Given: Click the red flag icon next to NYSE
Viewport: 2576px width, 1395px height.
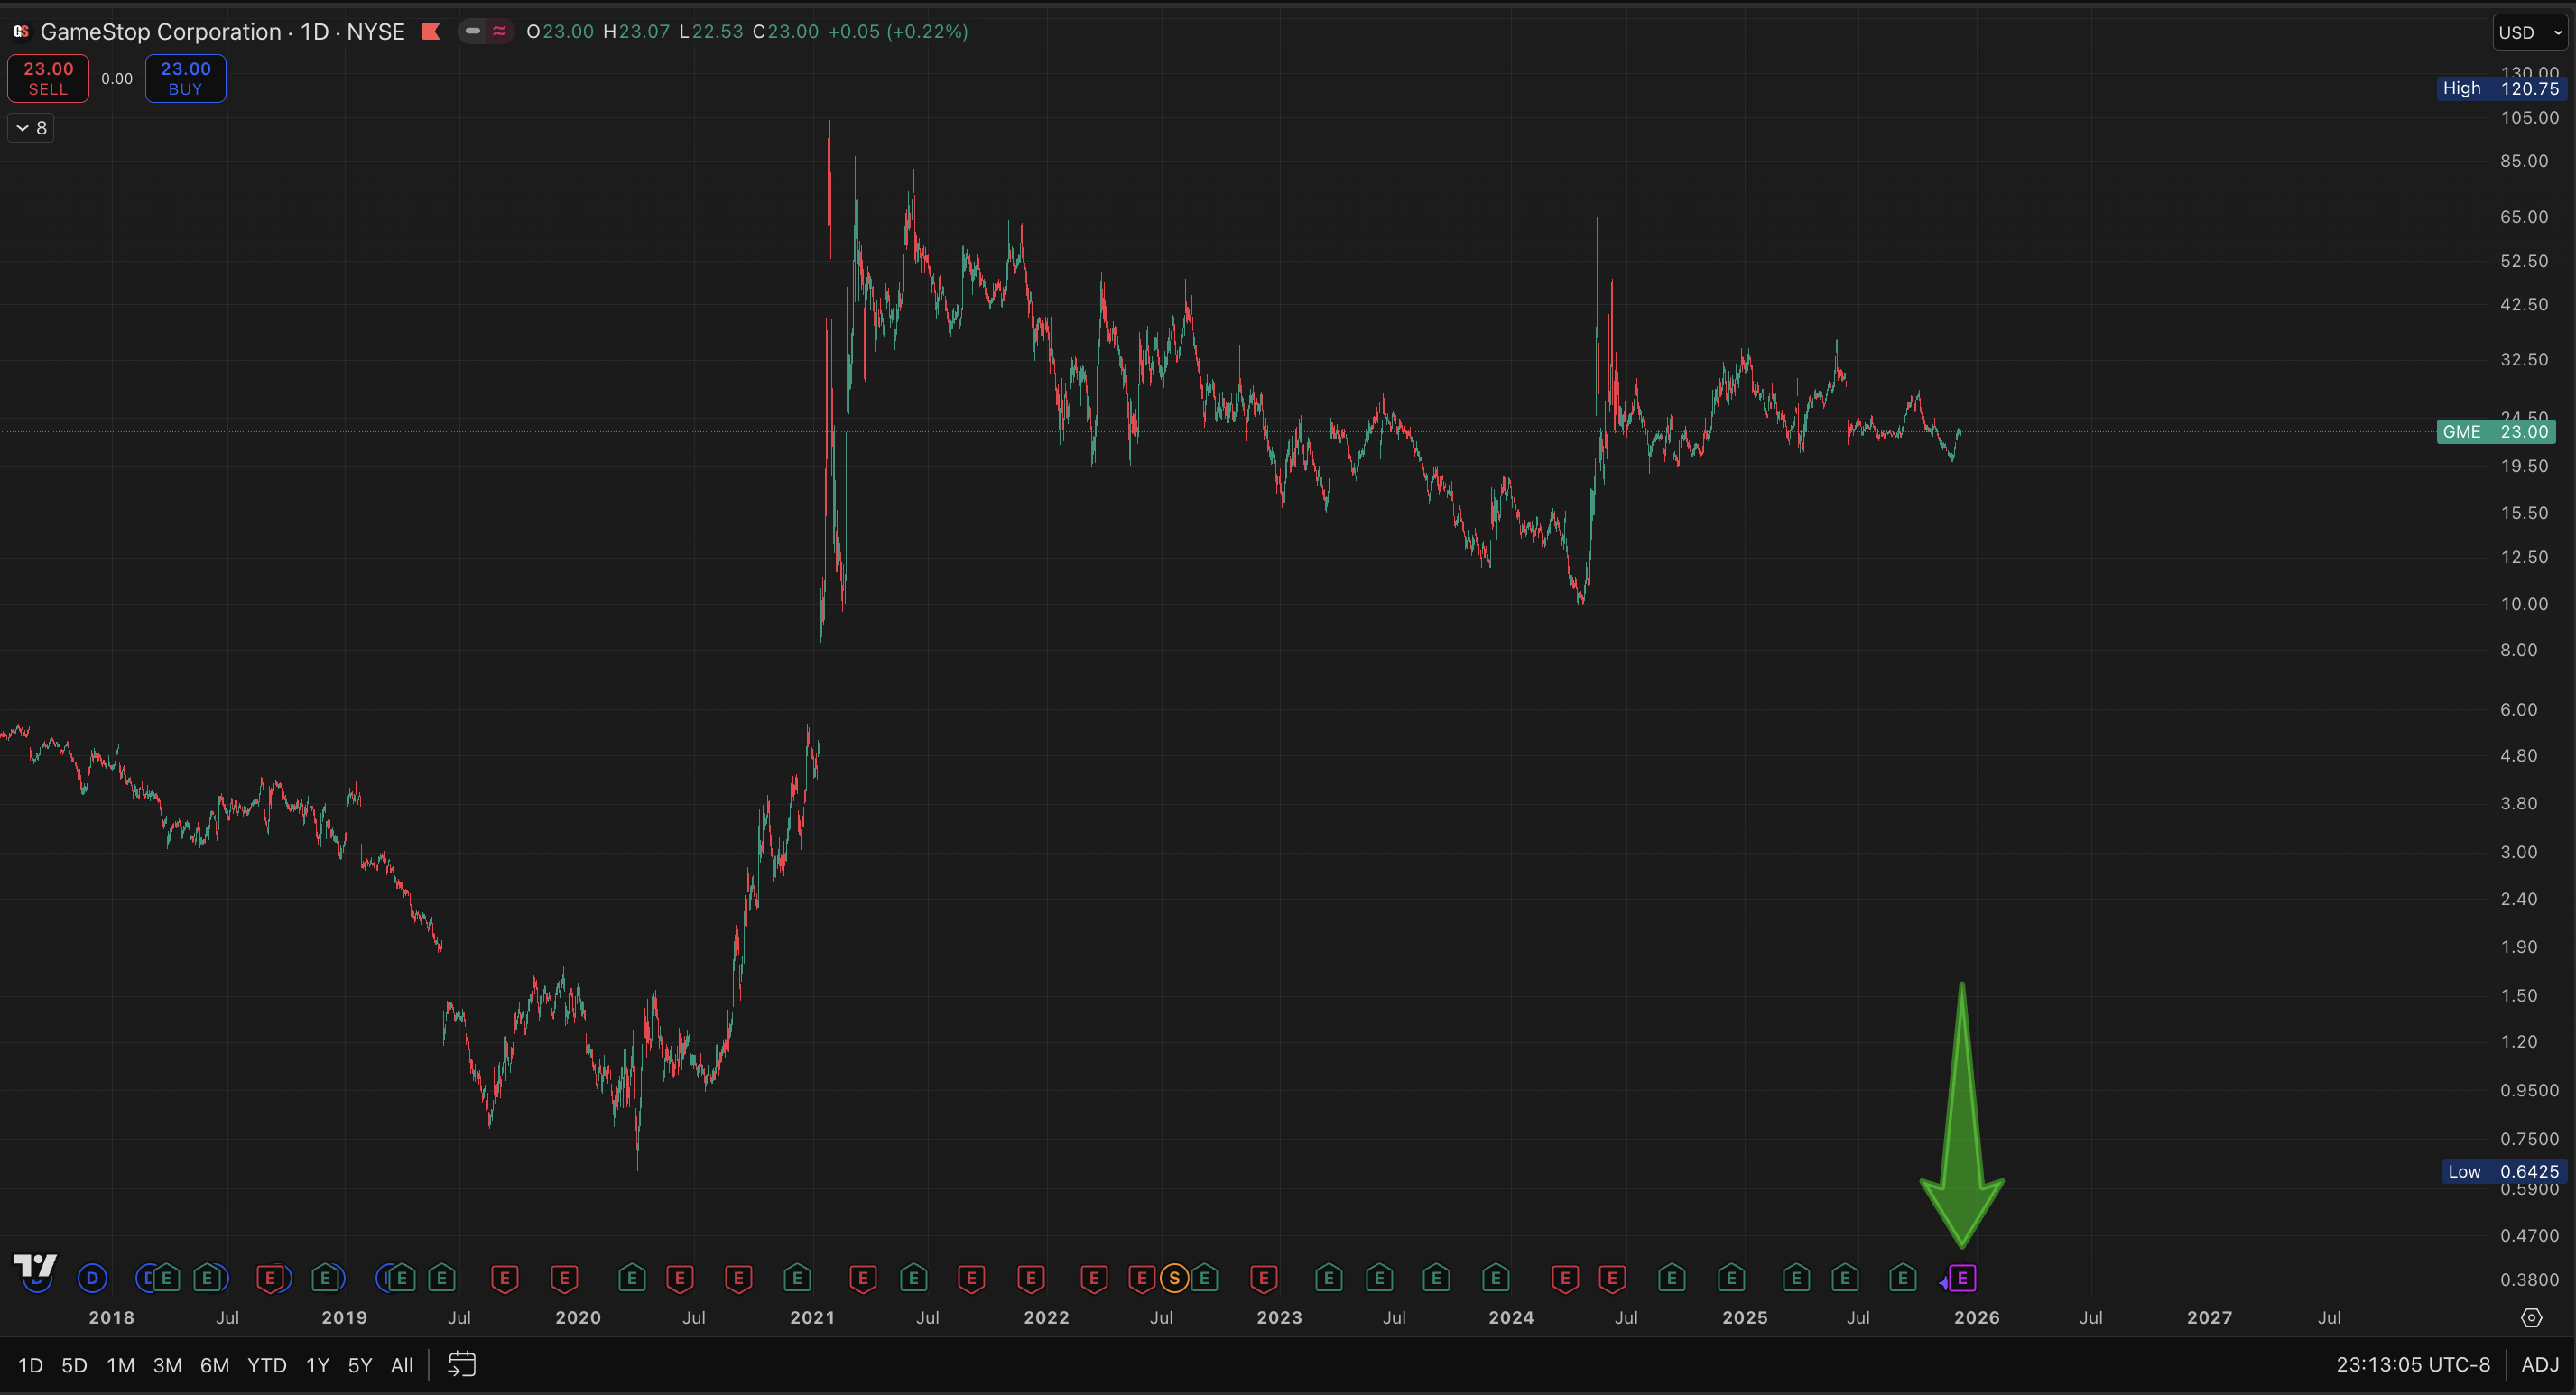Looking at the screenshot, I should (431, 31).
